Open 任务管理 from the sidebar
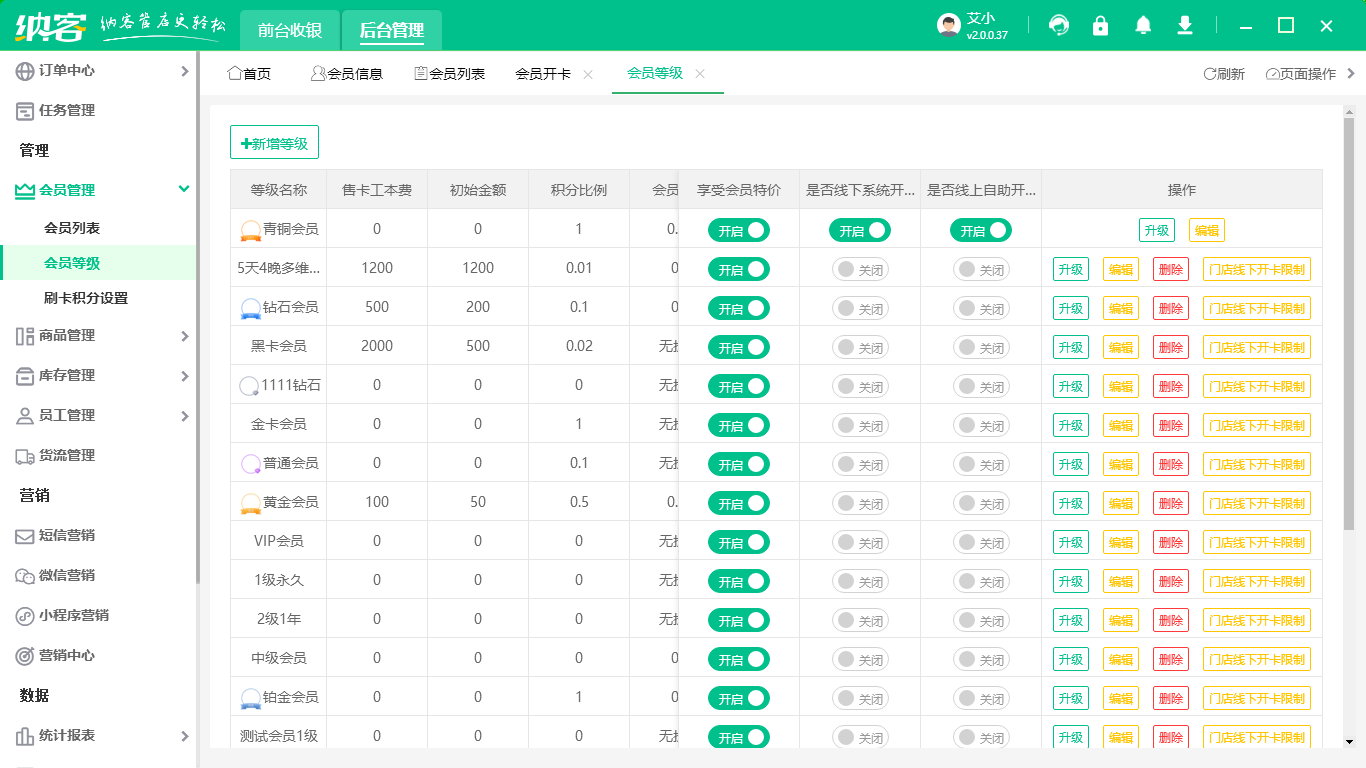The image size is (1366, 768). (x=66, y=110)
